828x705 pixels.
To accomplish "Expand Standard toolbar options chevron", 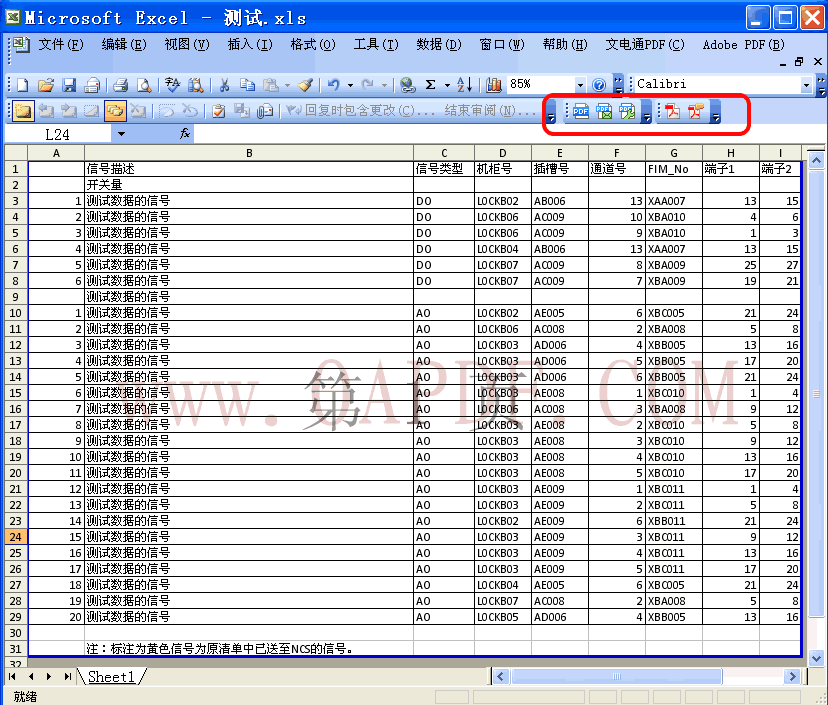I will pos(618,84).
